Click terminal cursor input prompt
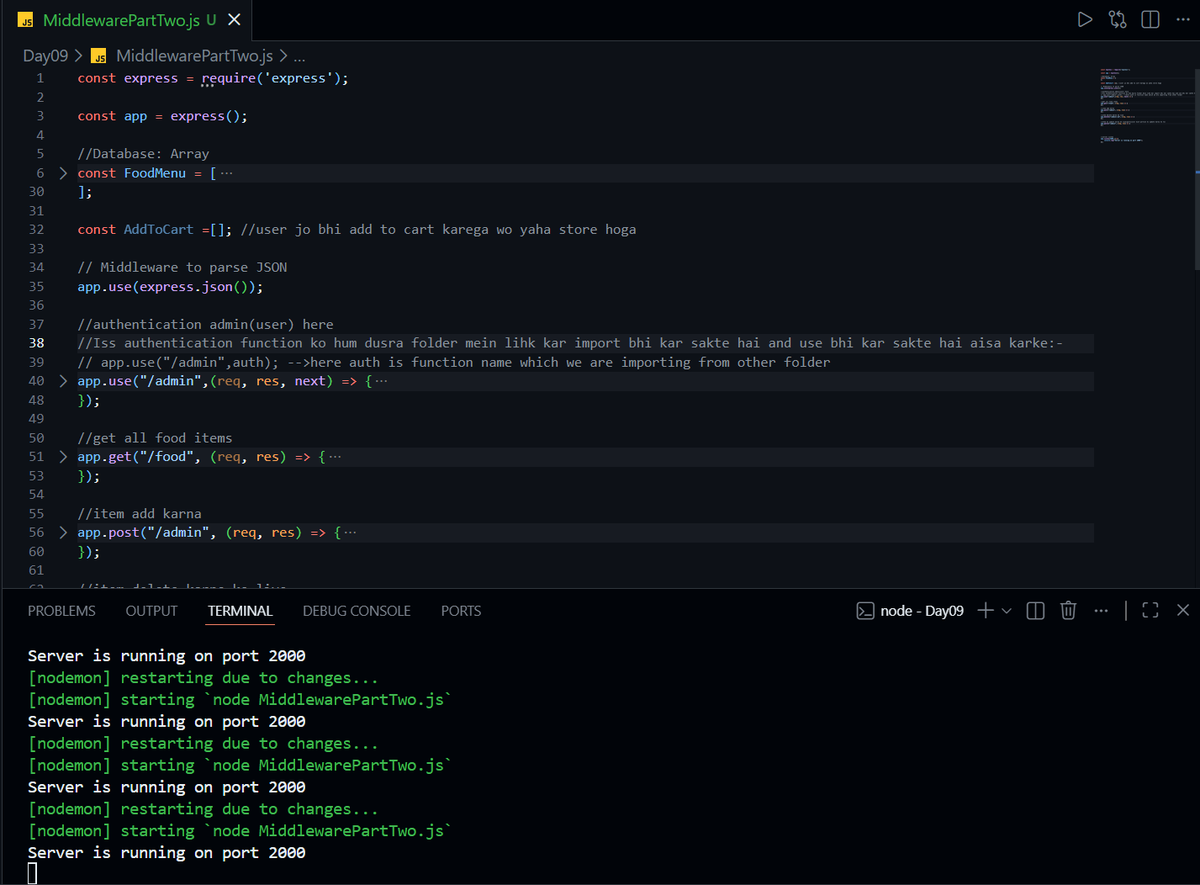The width and height of the screenshot is (1200, 885). (x=33, y=874)
